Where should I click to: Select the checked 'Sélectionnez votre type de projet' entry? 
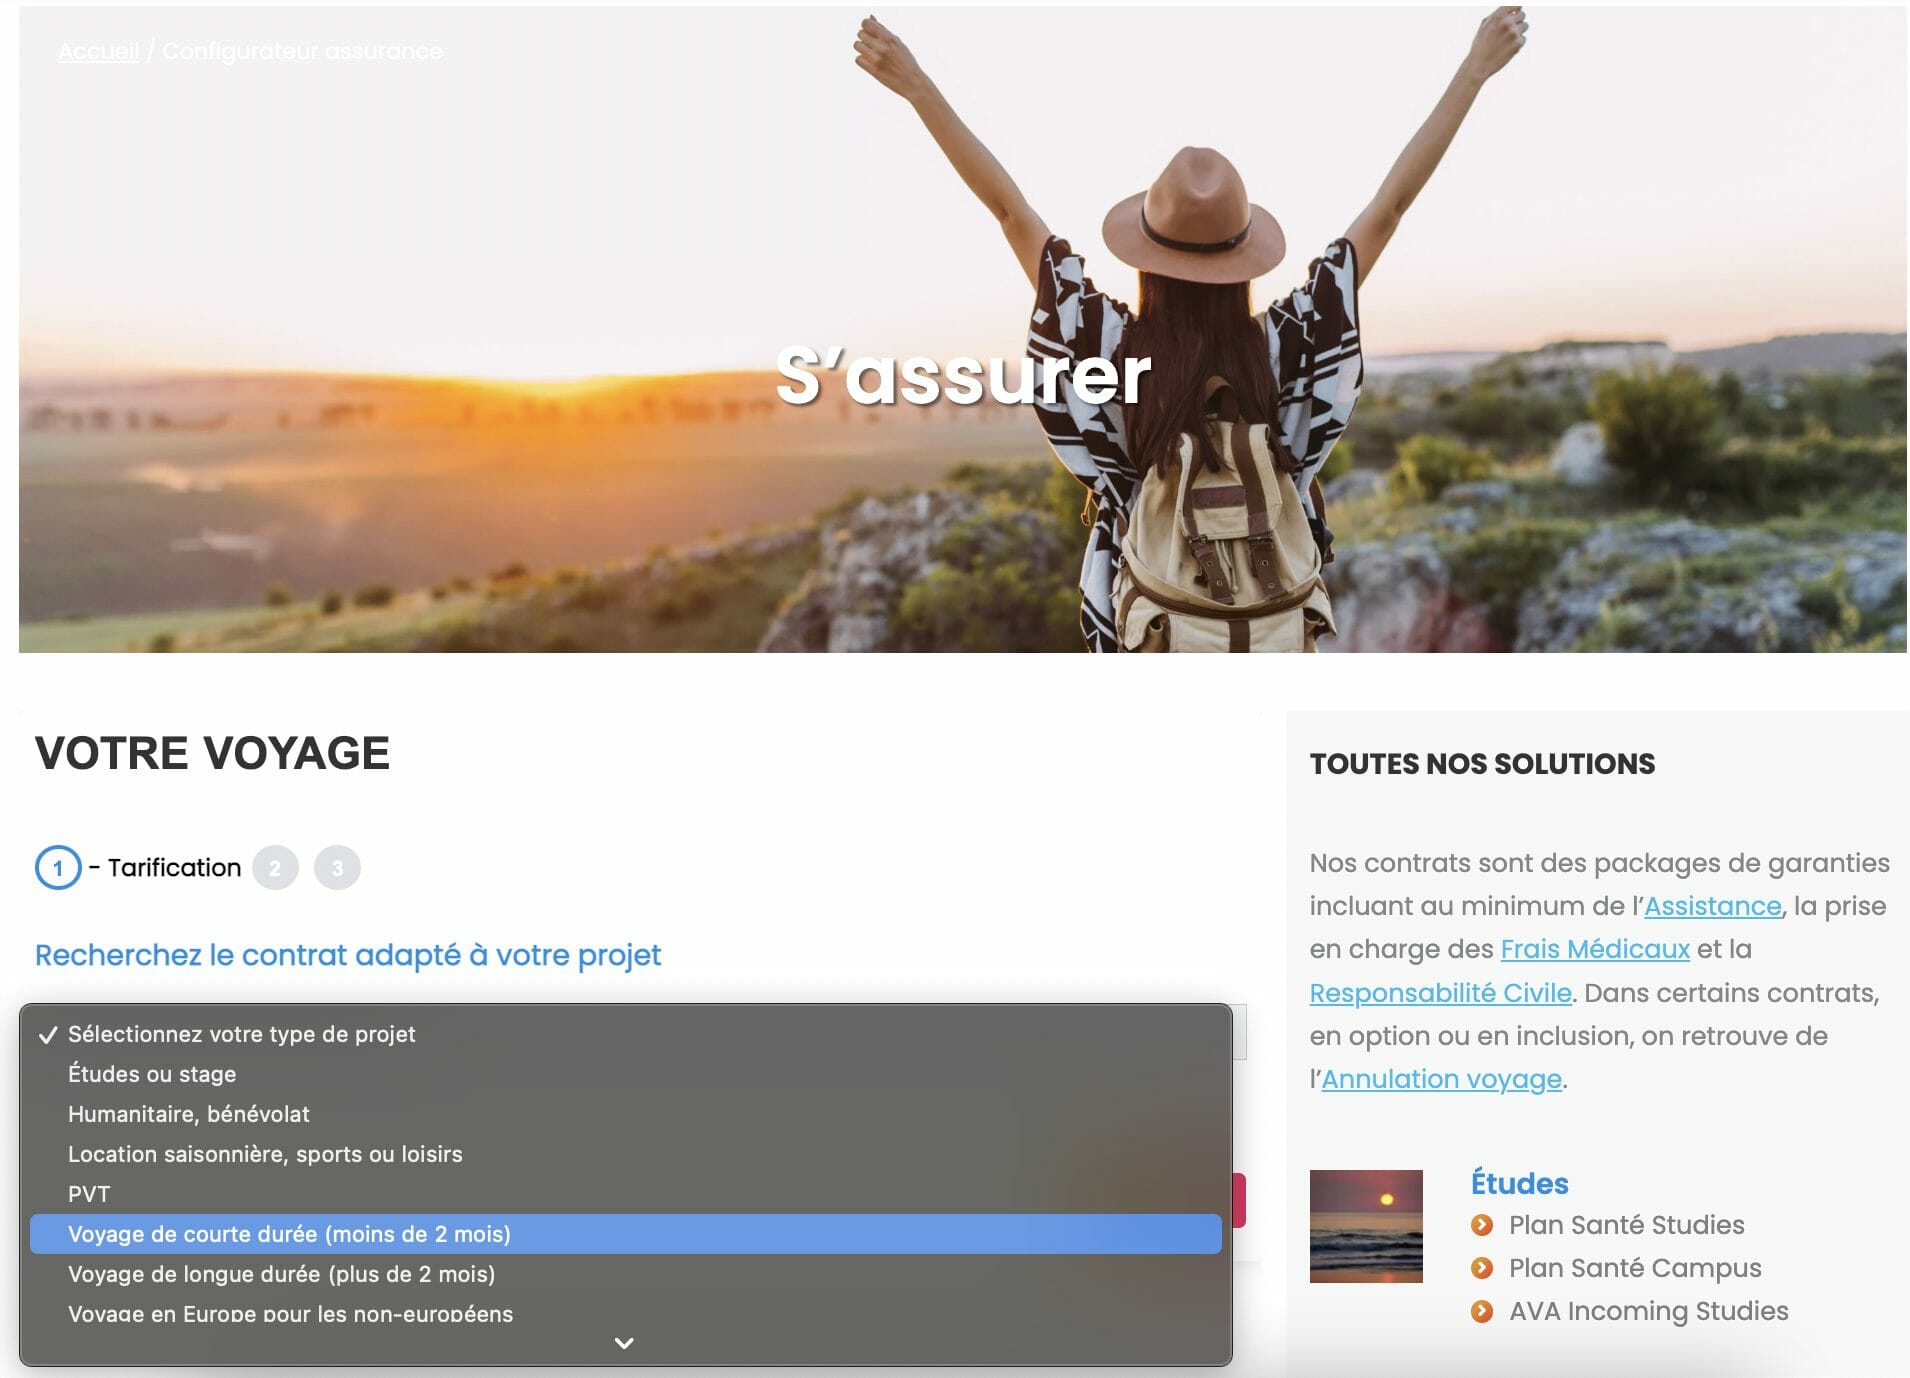[x=241, y=1034]
